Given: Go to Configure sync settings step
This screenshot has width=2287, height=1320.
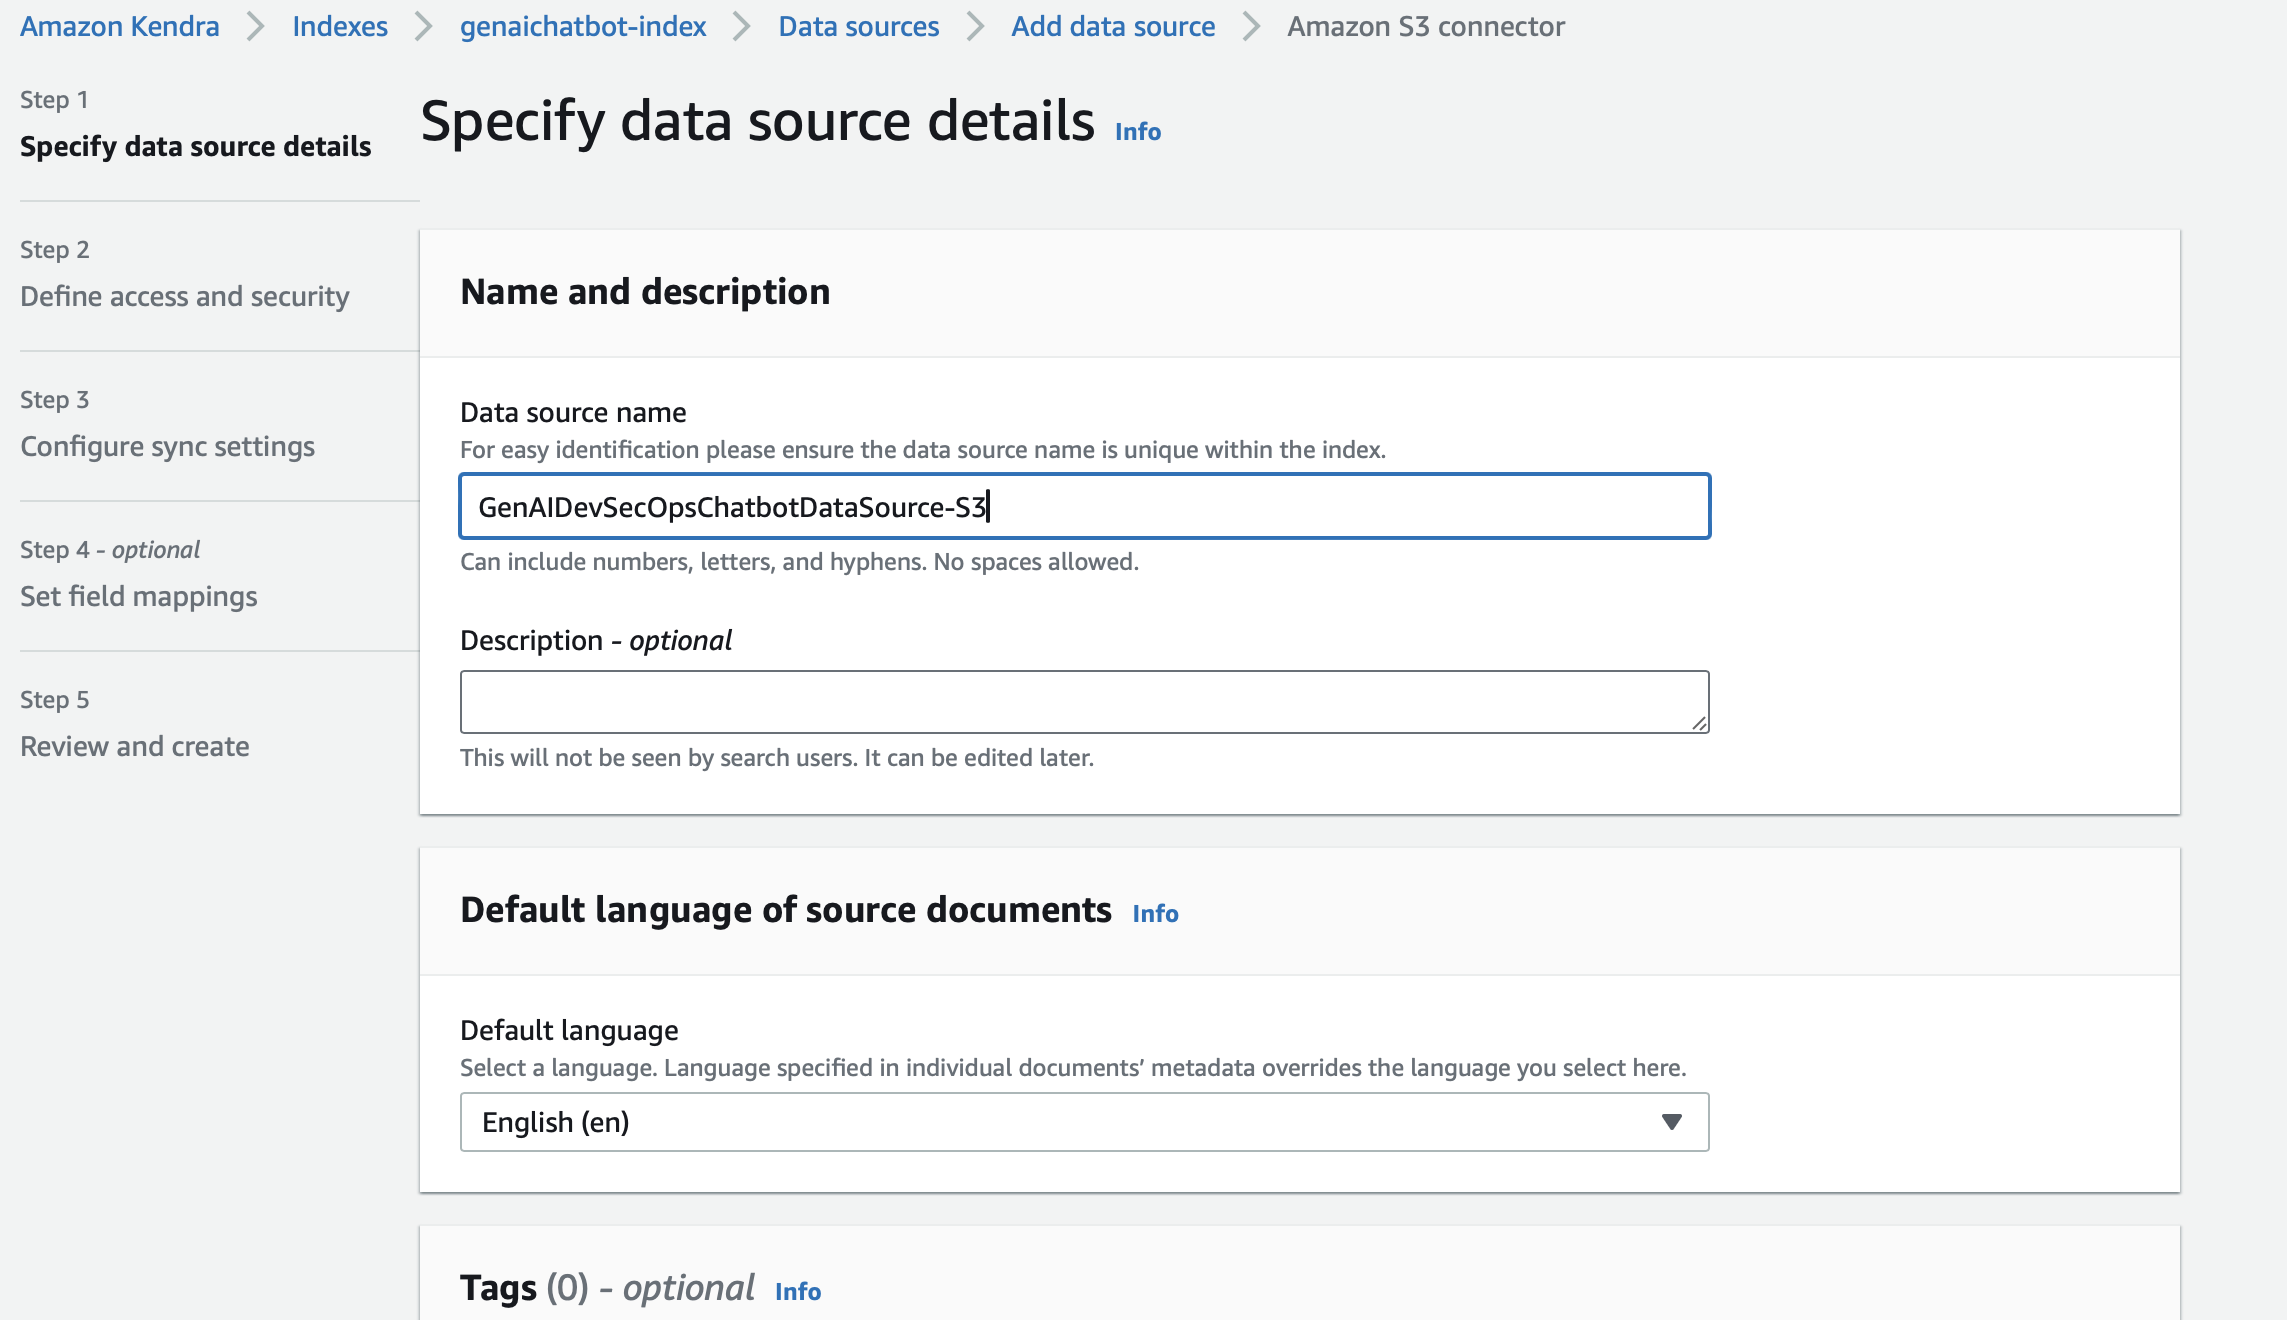Looking at the screenshot, I should pos(167,446).
